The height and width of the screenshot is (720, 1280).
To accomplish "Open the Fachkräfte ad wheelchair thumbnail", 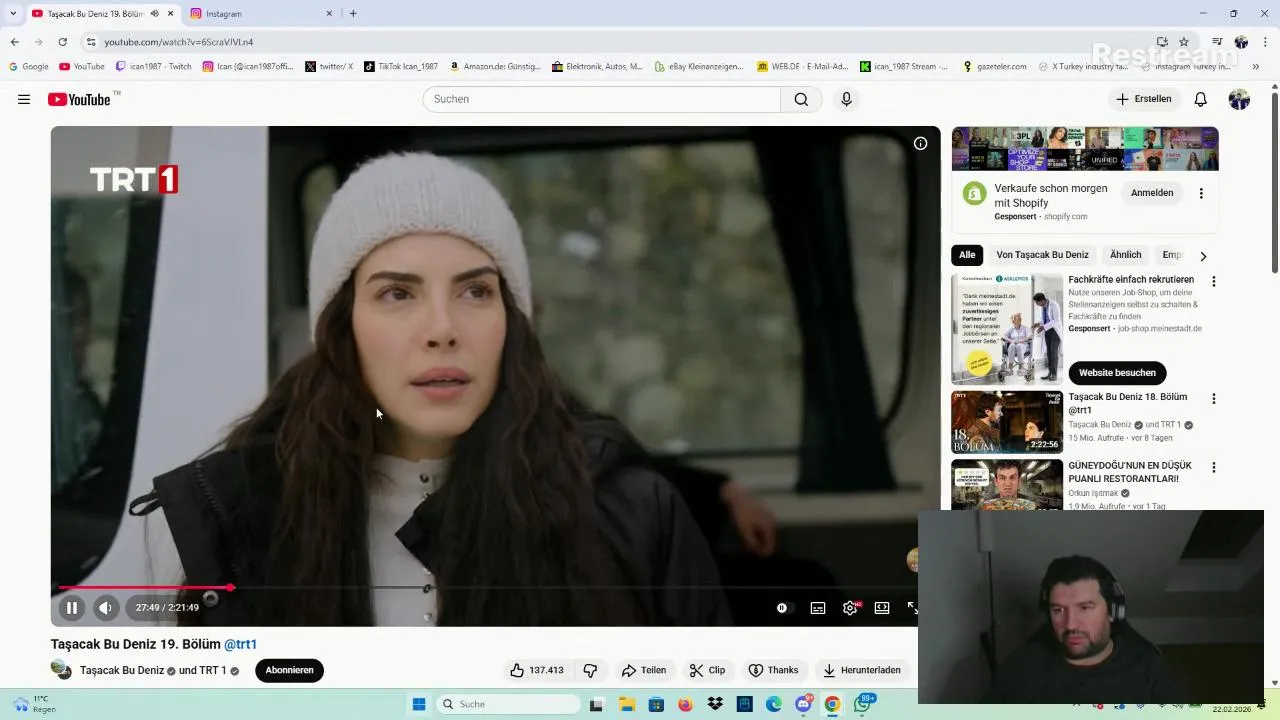I will click(1007, 329).
